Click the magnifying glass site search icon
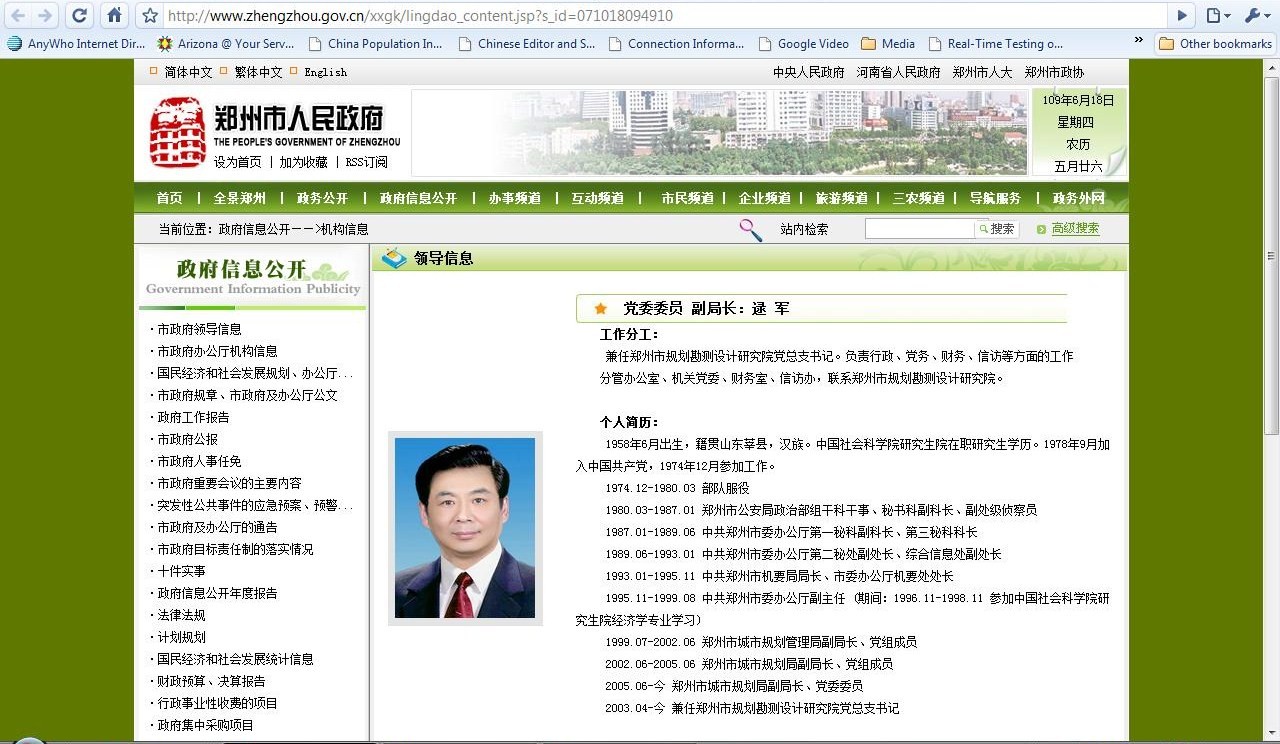 click(750, 229)
